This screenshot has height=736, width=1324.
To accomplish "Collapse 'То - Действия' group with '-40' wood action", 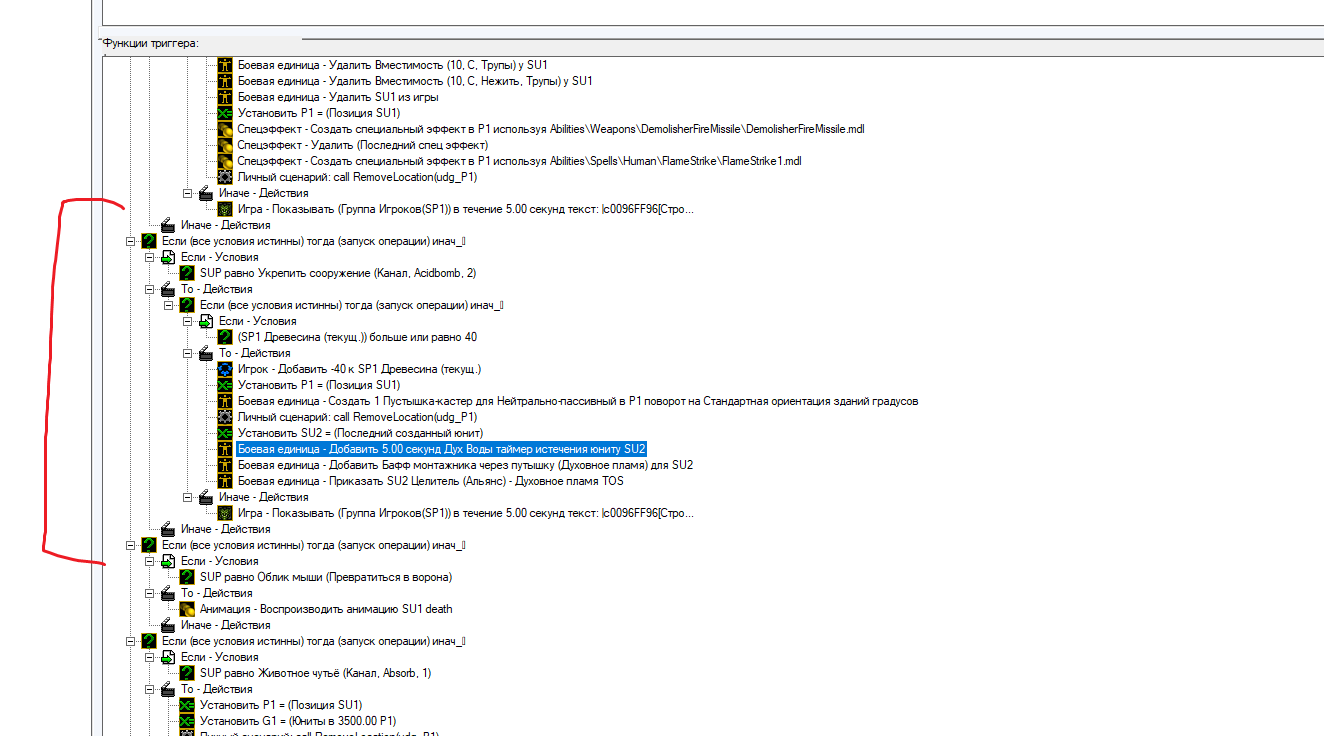I will click(x=187, y=353).
